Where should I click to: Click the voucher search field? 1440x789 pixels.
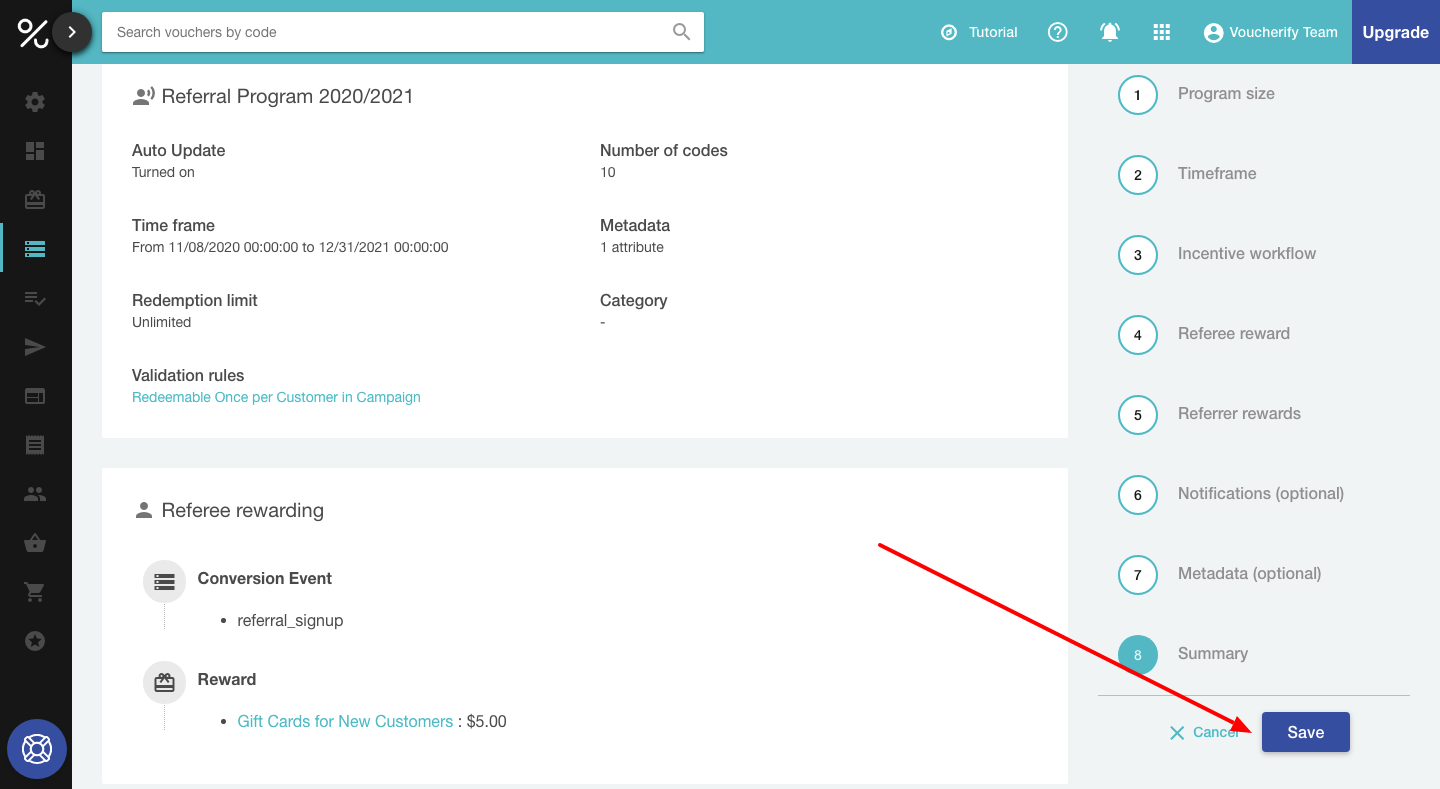(x=400, y=32)
